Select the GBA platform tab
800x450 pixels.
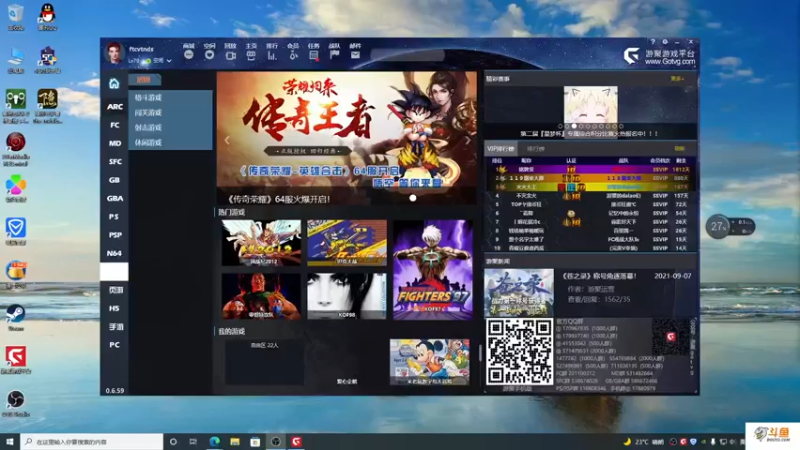[x=115, y=198]
